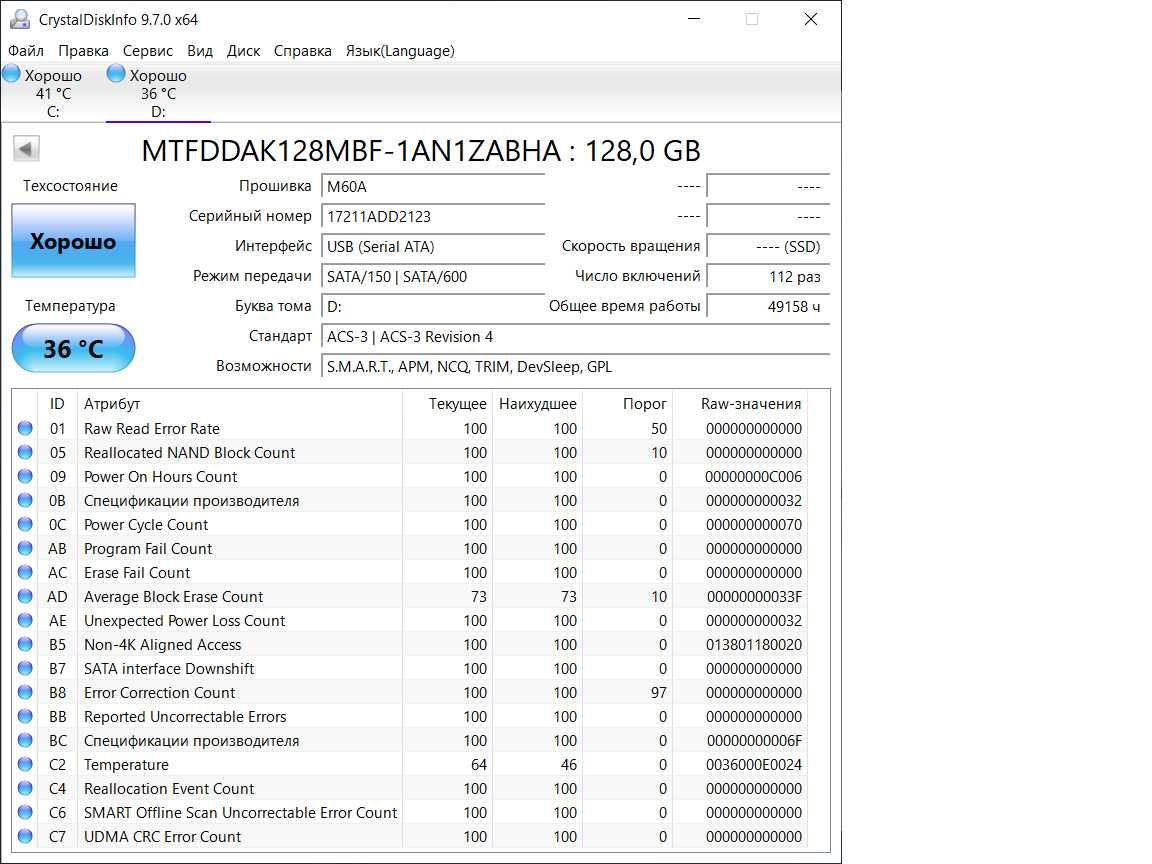Minimize the CrystalDiskInfo window
The width and height of the screenshot is (1152, 864).
click(x=694, y=19)
